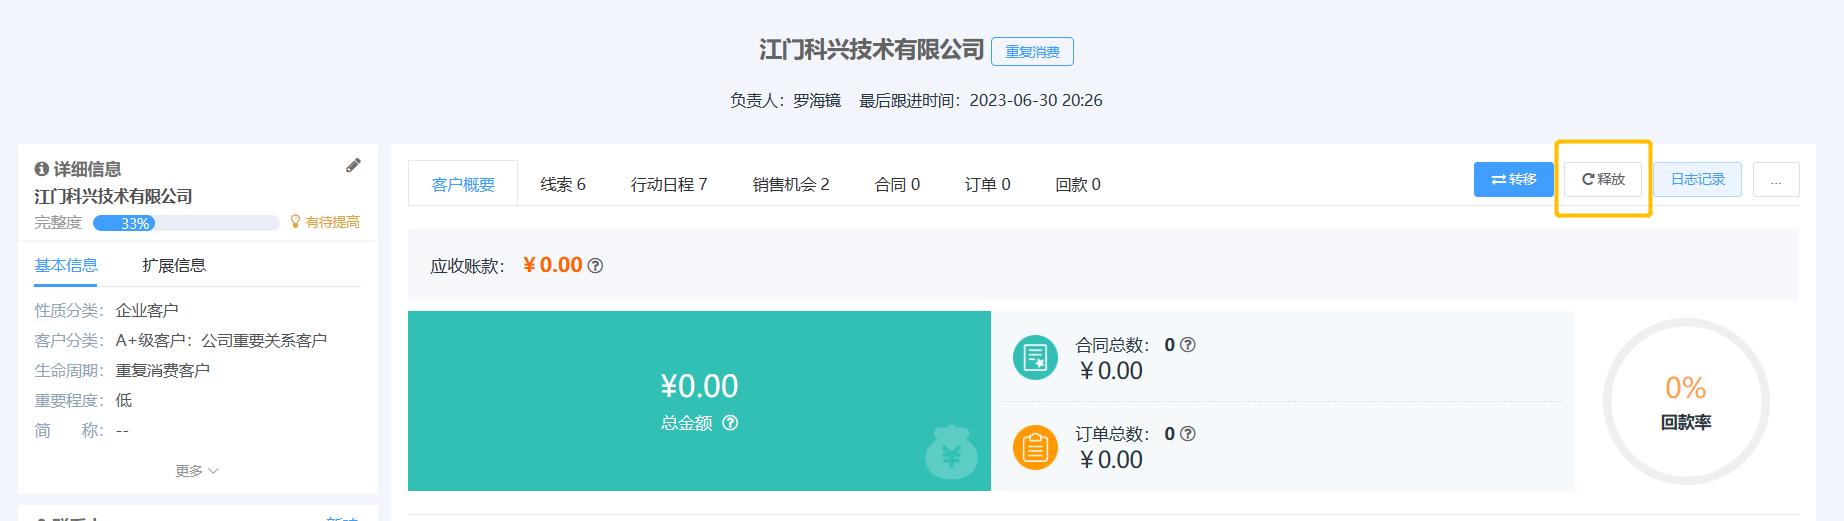Click the 重复消费客户 lifecycle value

tap(163, 370)
